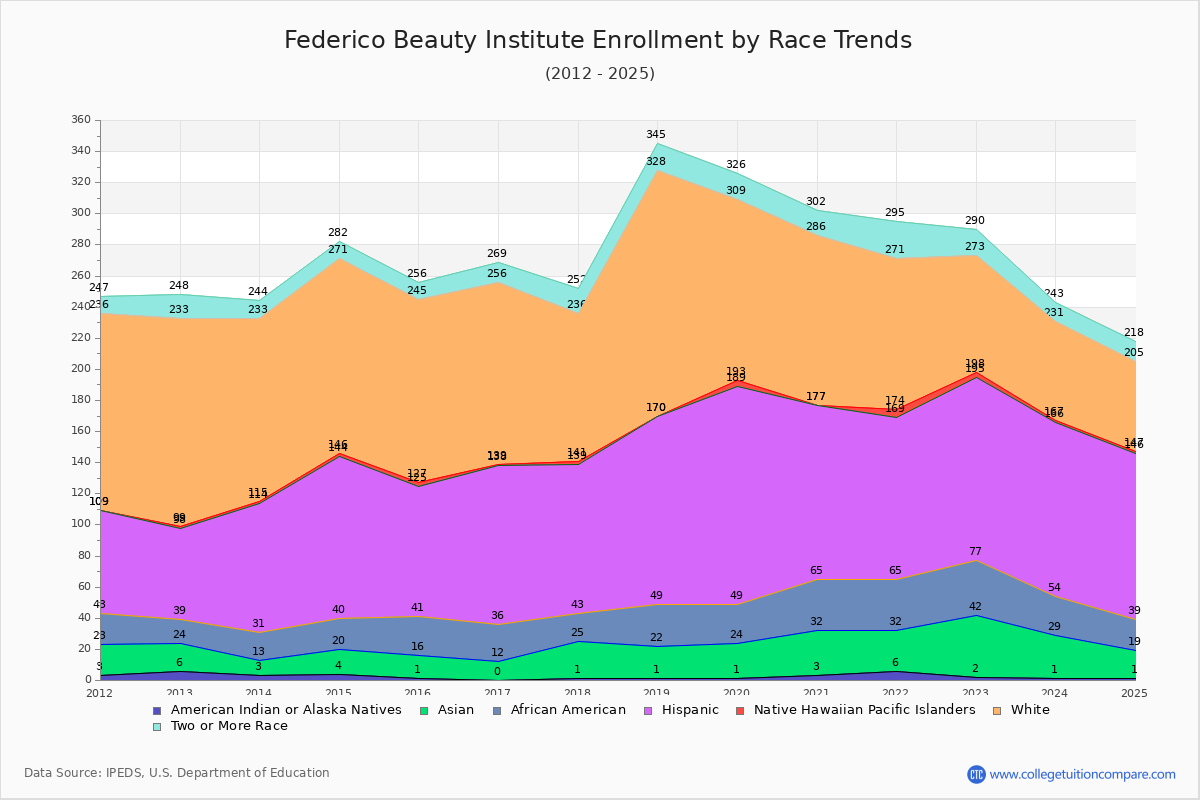This screenshot has width=1200, height=800.
Task: Click the 326 total label for 2020
Action: (736, 165)
